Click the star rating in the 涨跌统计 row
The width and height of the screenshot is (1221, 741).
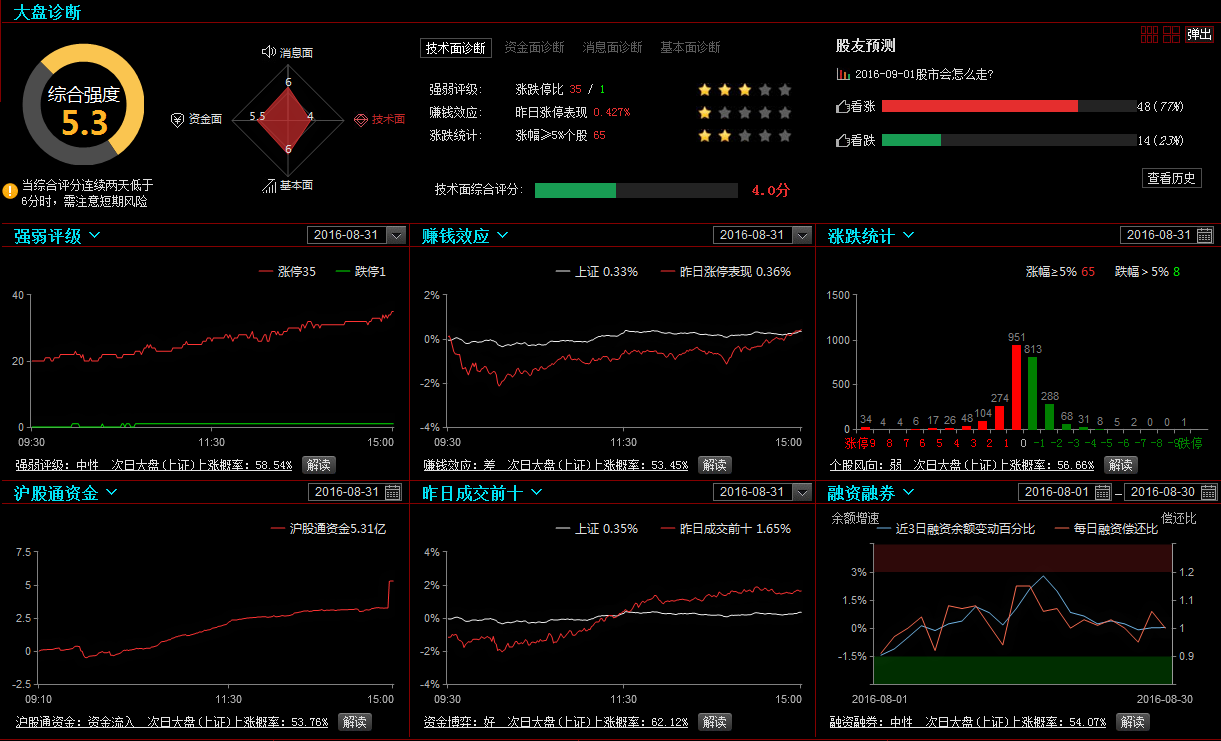[745, 135]
